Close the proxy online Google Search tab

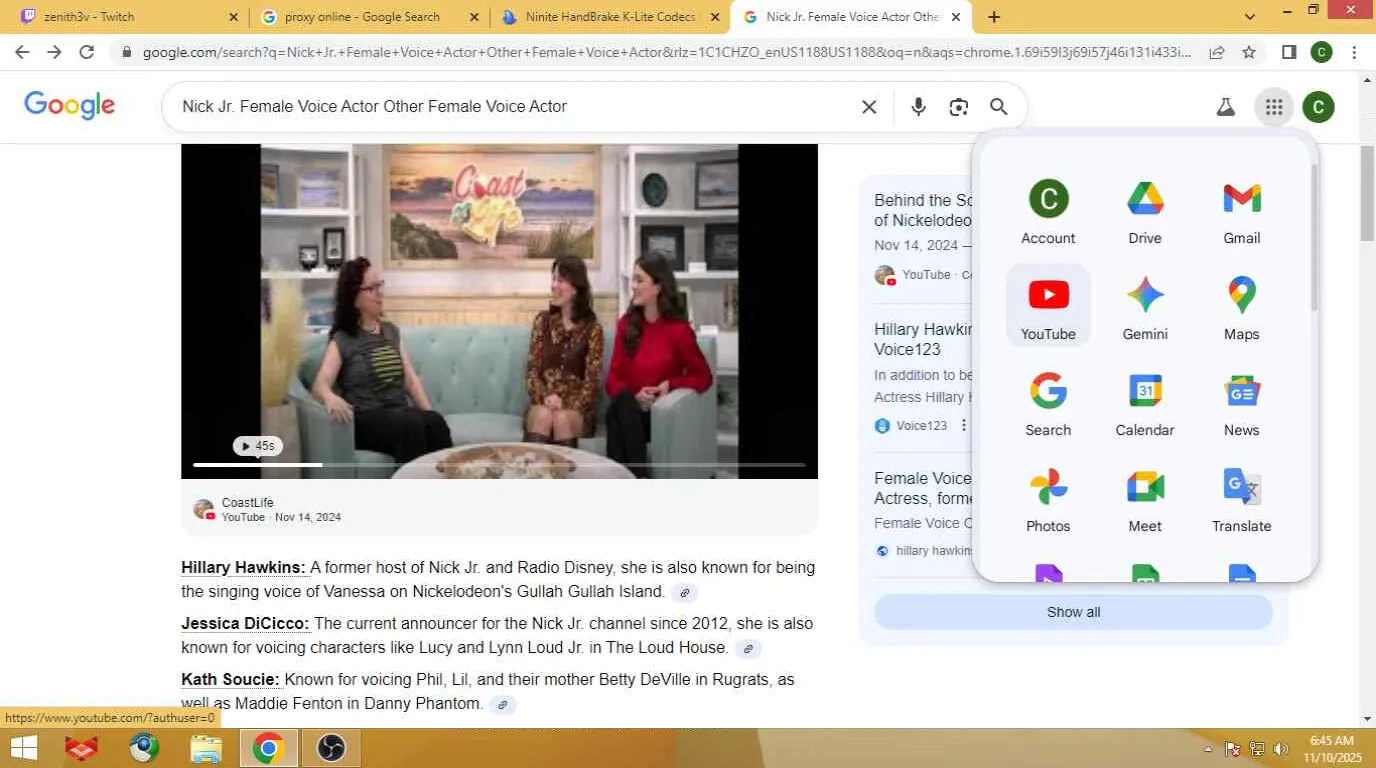click(474, 17)
